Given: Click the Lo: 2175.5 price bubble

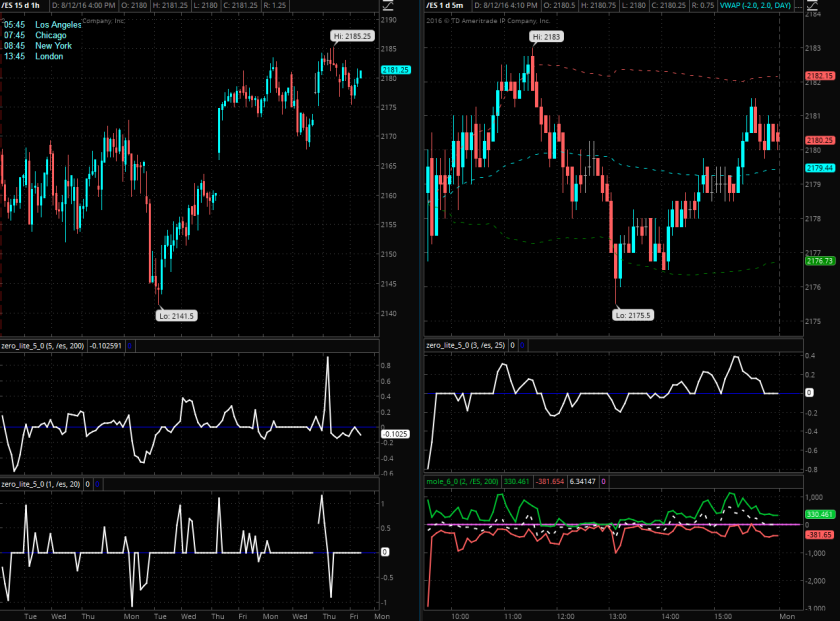Looking at the screenshot, I should [x=631, y=314].
